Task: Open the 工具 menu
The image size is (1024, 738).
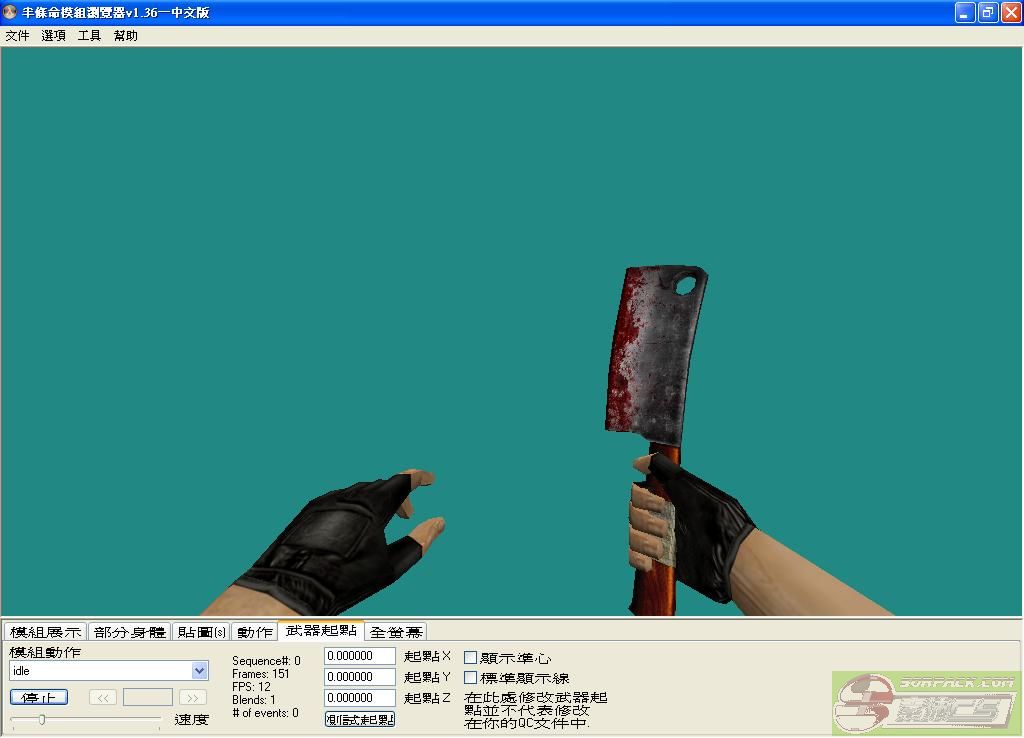Action: click(x=89, y=36)
